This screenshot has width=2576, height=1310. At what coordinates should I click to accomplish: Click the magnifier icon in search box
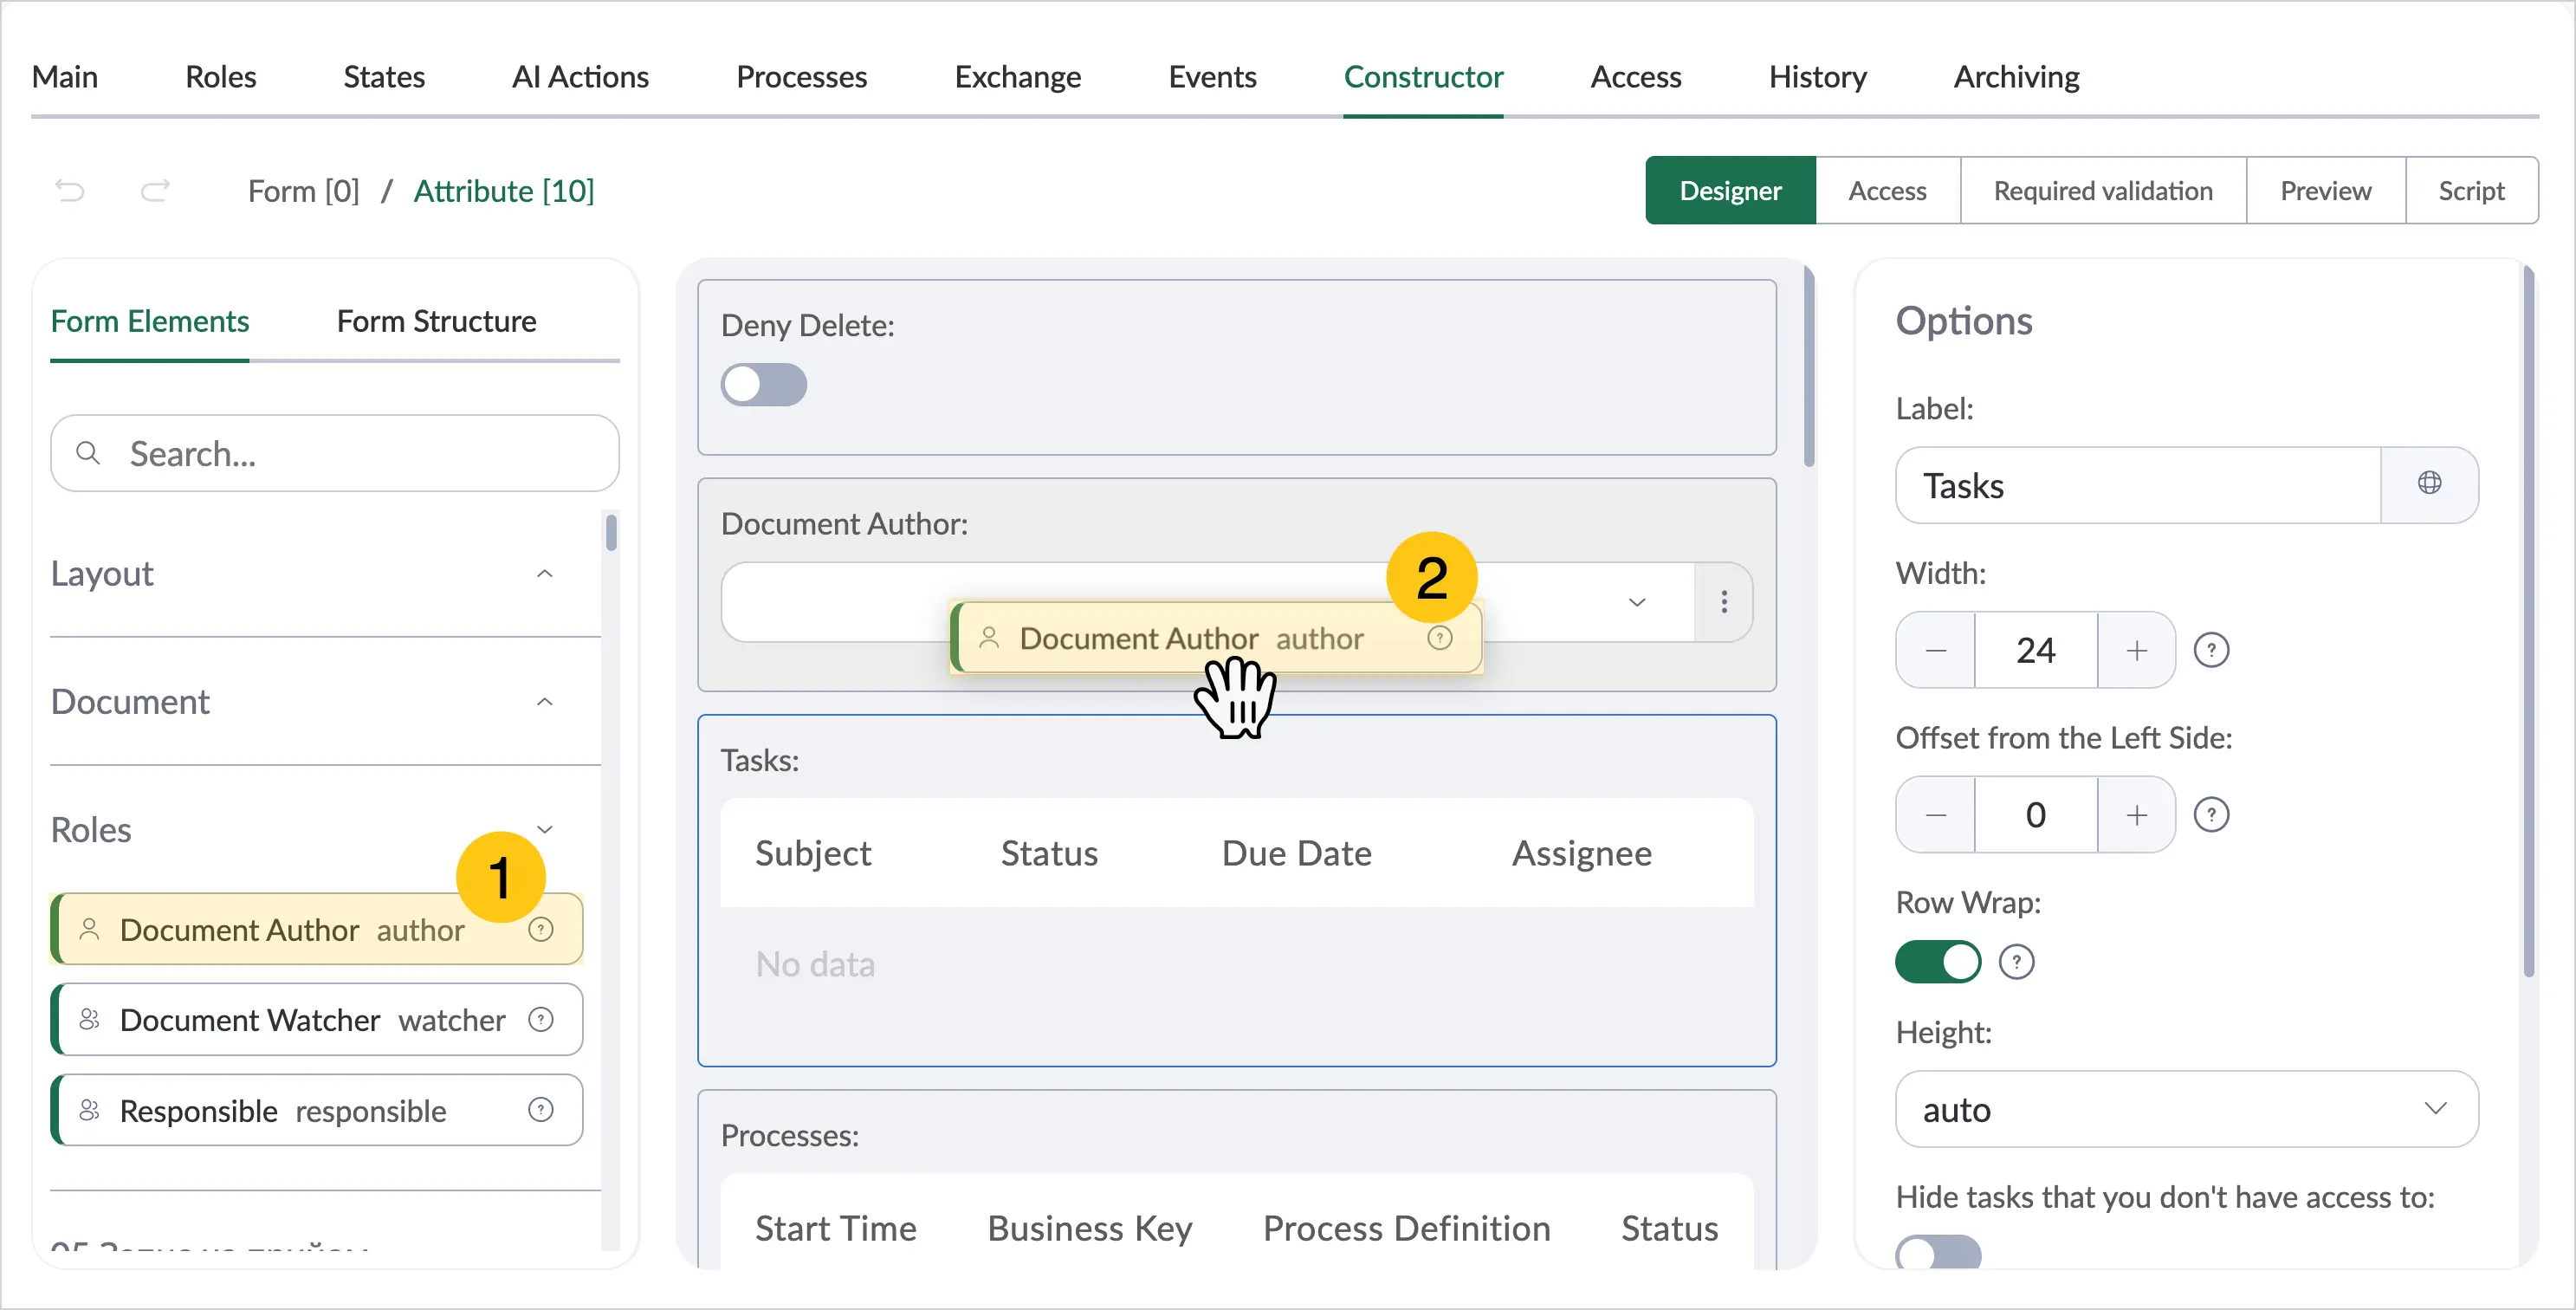pos(88,453)
